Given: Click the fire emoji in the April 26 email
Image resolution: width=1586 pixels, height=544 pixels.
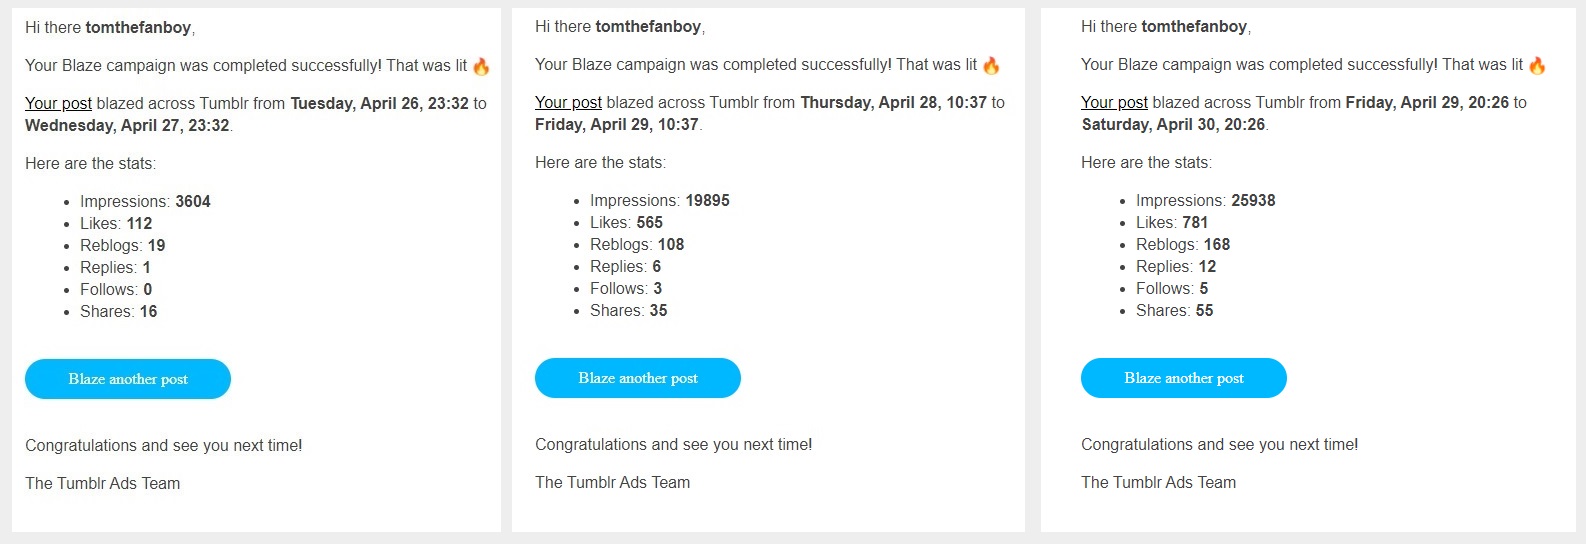Looking at the screenshot, I should [x=481, y=66].
